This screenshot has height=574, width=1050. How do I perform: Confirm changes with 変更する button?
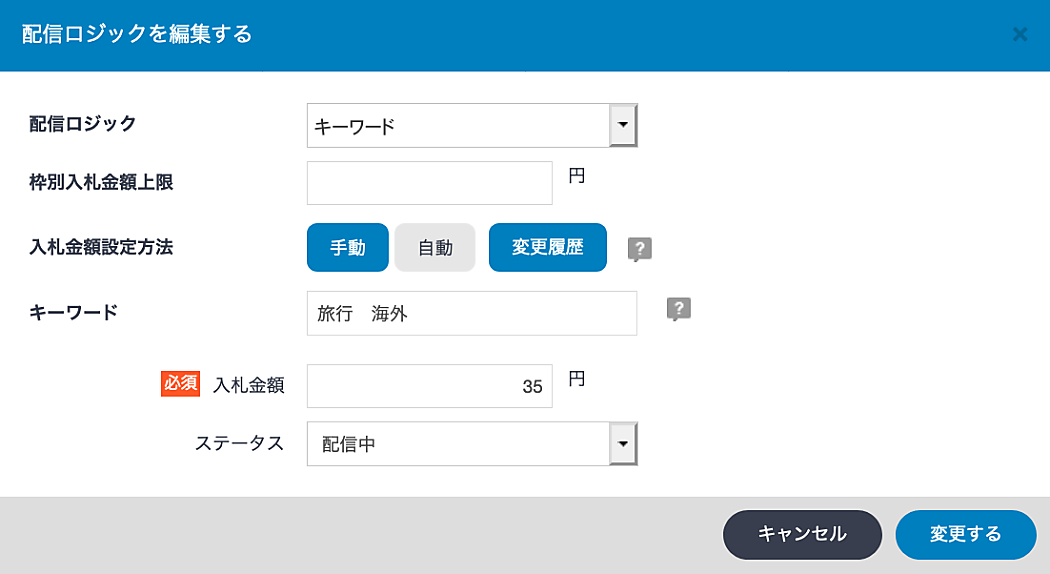coord(965,535)
